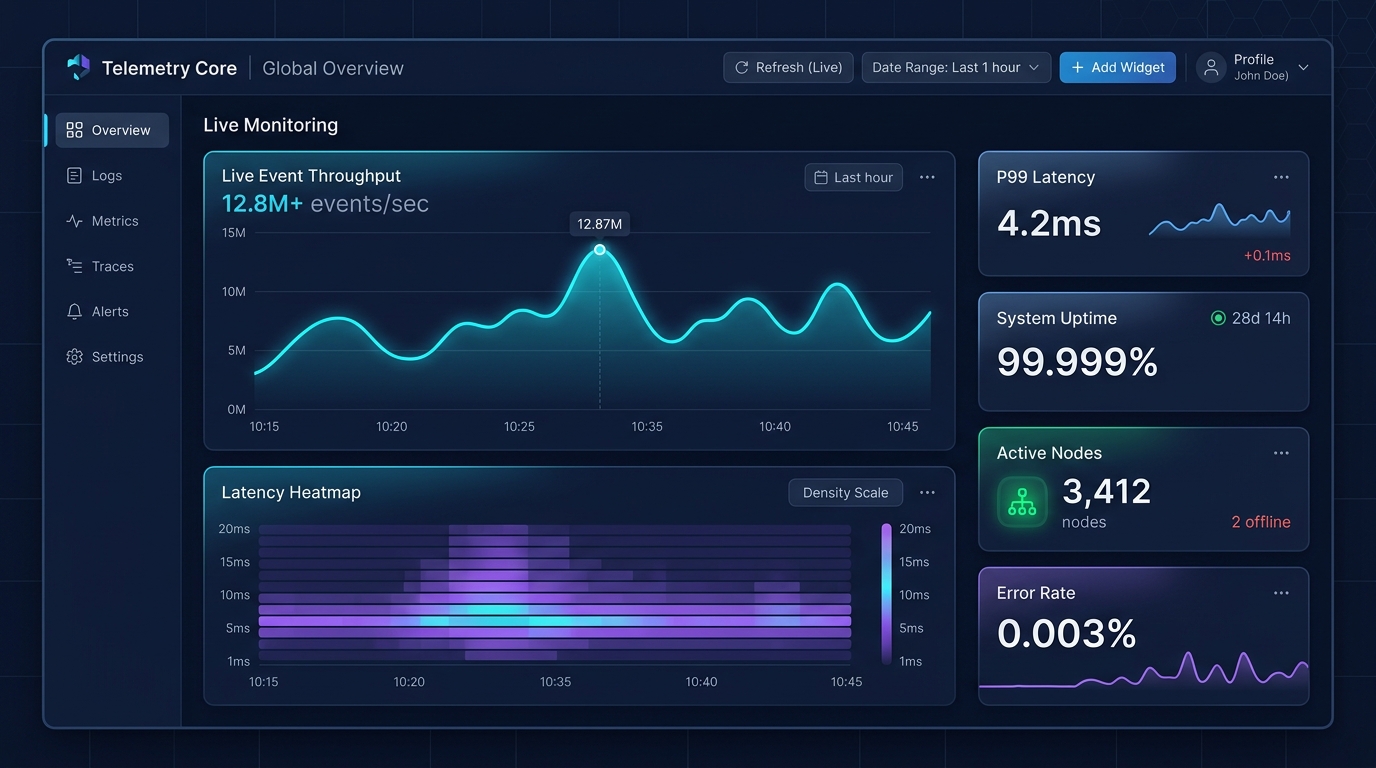1376x768 pixels.
Task: Click the Last hour chart filter button
Action: (x=853, y=177)
